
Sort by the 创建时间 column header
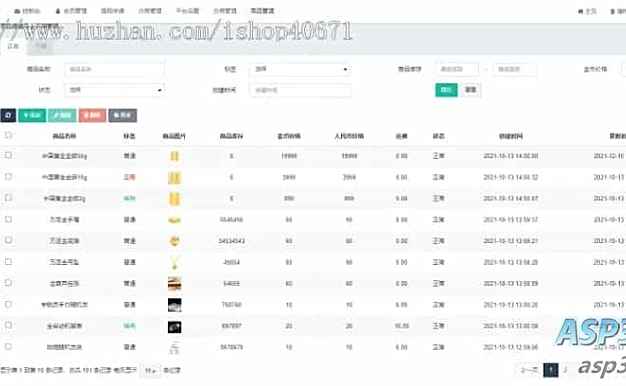pos(511,136)
